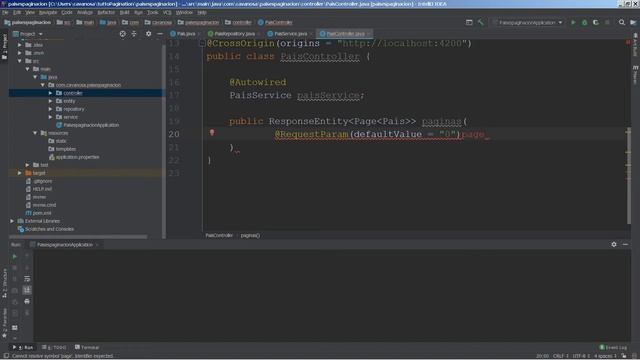Click Project panel horizontal scrollbar
Image resolution: width=640 pixels, height=360 pixels.
(78, 236)
